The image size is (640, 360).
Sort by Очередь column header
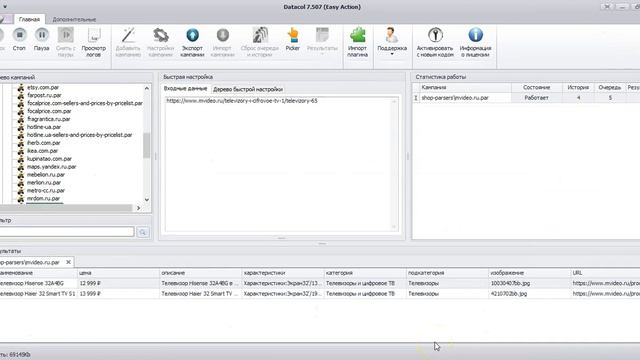(x=610, y=87)
